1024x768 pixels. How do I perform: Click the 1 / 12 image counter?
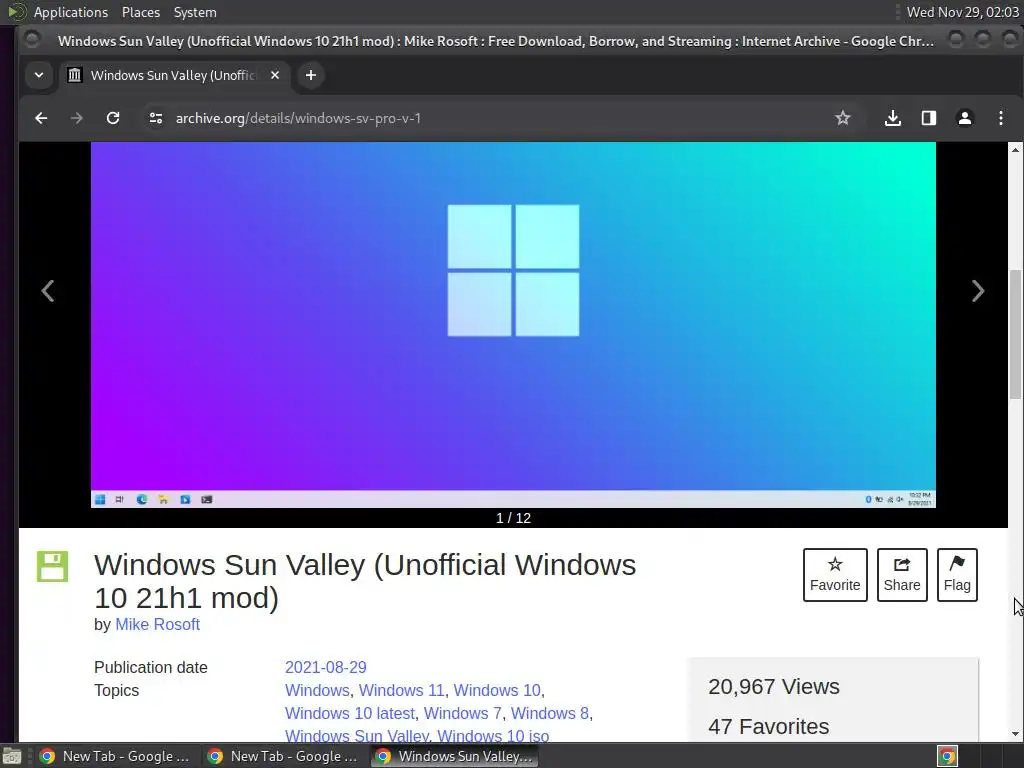point(513,518)
